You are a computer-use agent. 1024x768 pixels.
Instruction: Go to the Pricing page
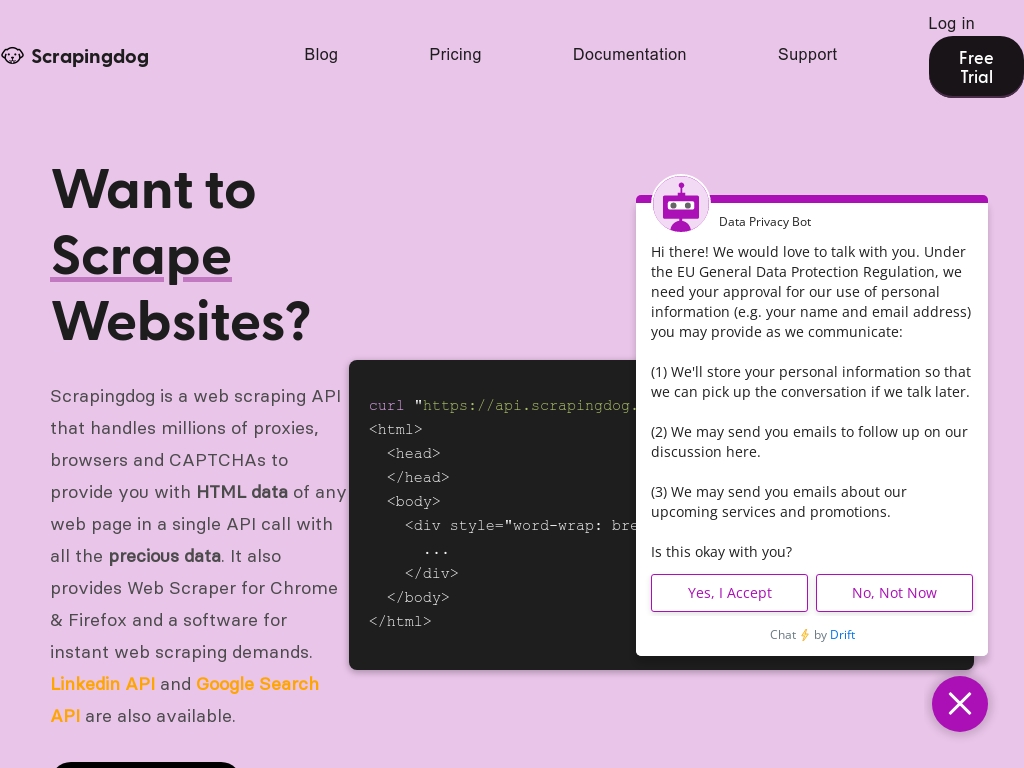[455, 54]
